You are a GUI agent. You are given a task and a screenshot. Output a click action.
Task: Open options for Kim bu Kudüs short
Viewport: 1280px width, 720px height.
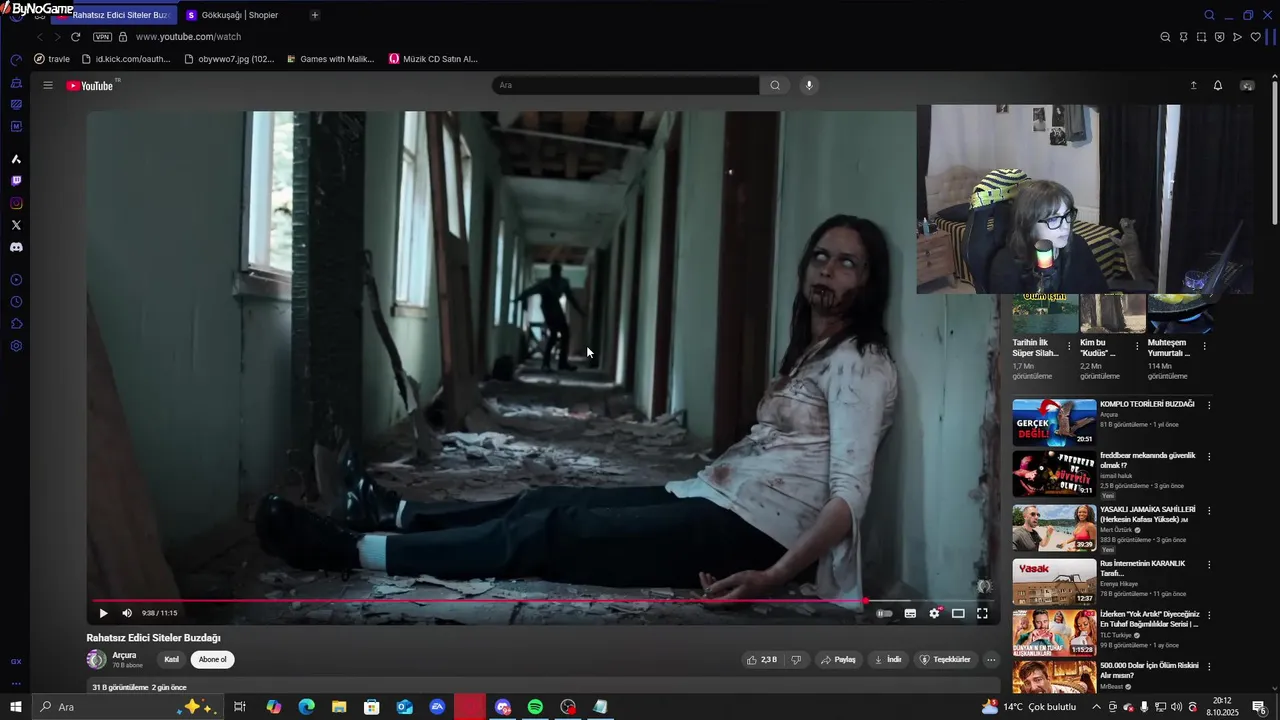point(1137,346)
